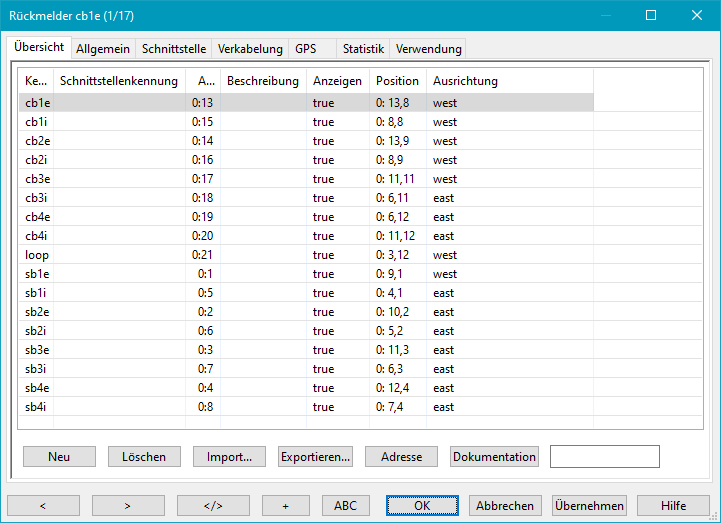Click the </> button
Viewport: 721px width, 523px height.
click(213, 505)
